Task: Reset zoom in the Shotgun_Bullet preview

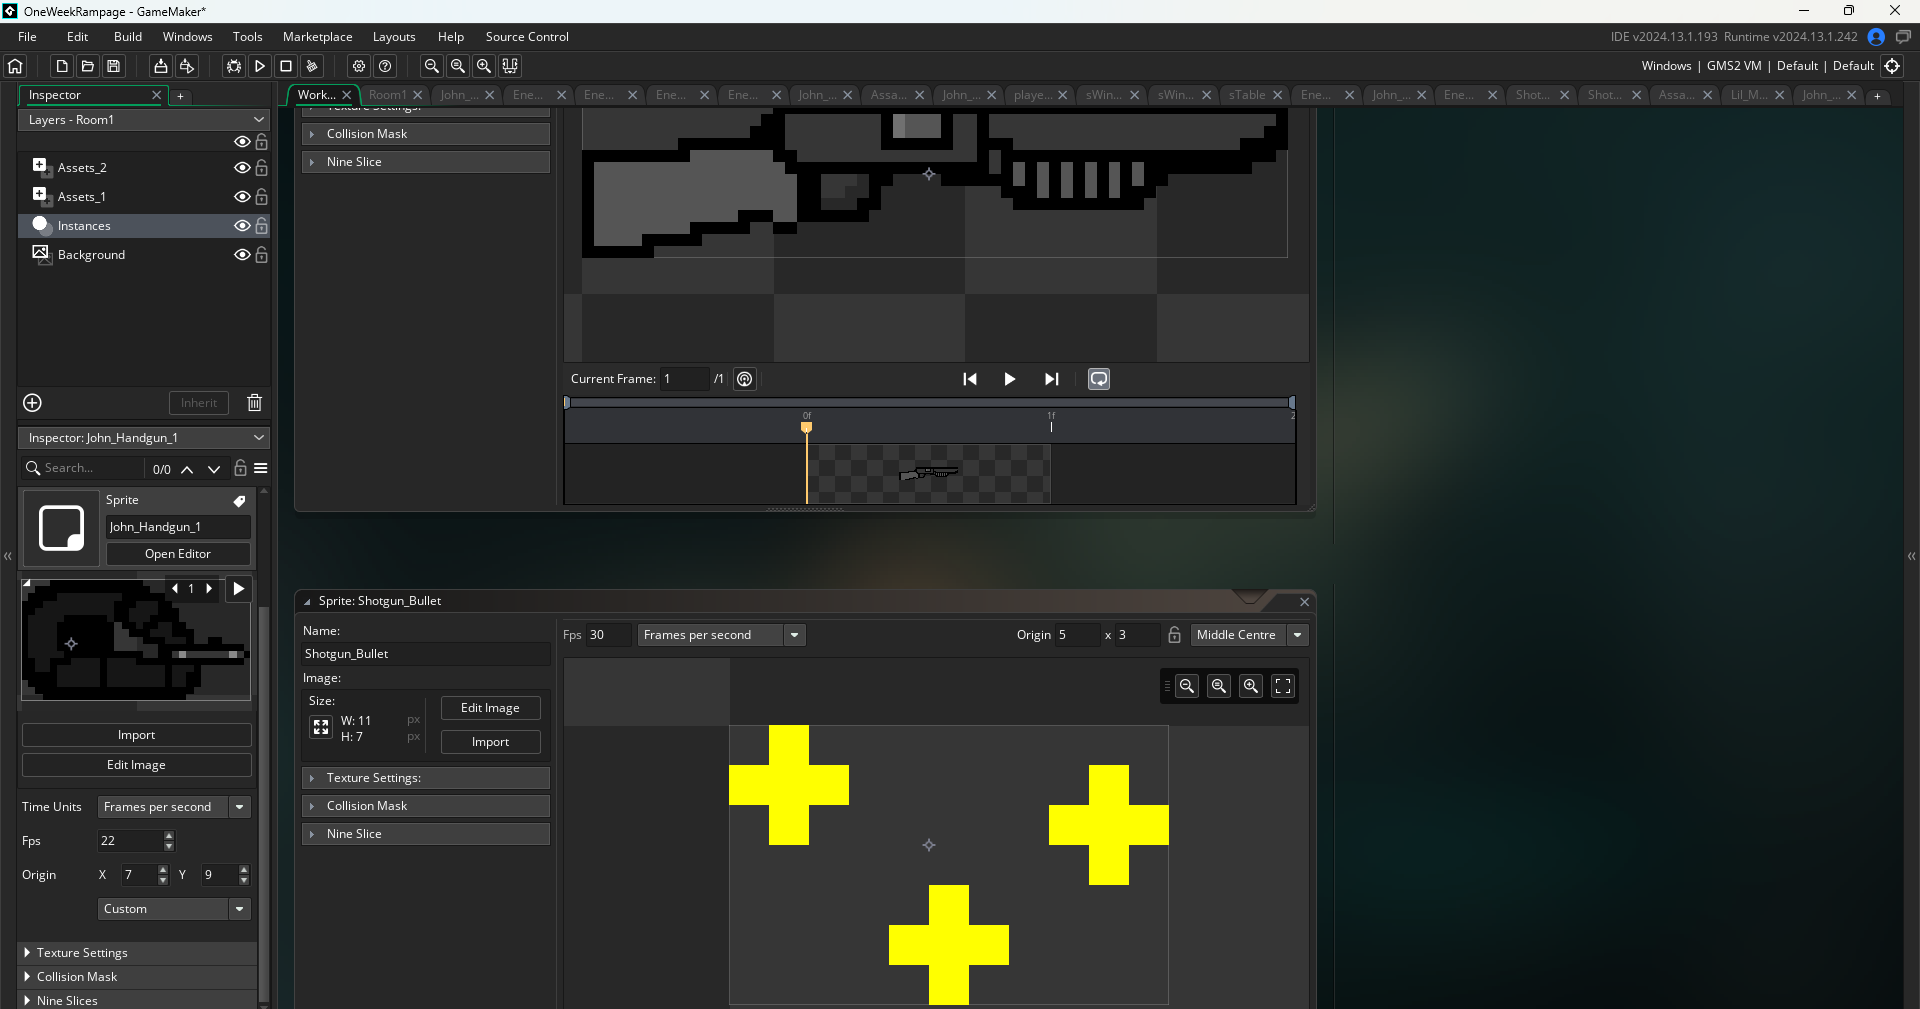Action: point(1219,686)
